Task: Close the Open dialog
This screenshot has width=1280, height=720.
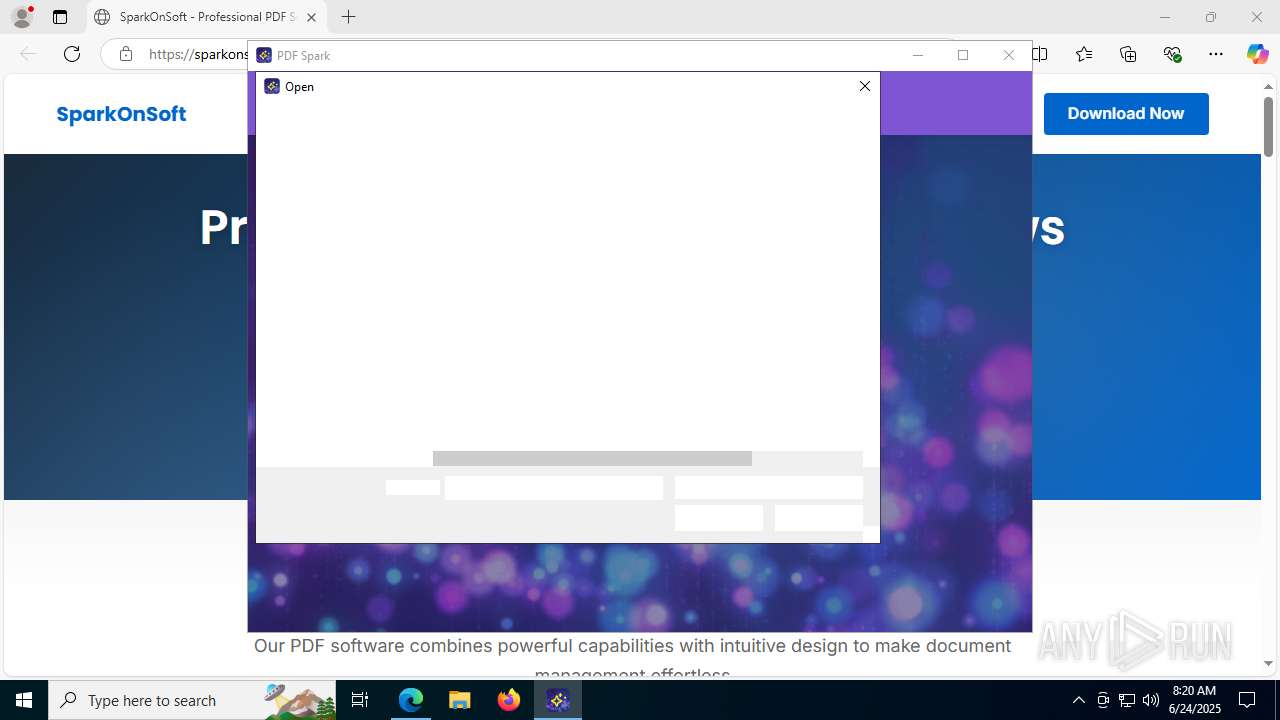Action: tap(865, 86)
